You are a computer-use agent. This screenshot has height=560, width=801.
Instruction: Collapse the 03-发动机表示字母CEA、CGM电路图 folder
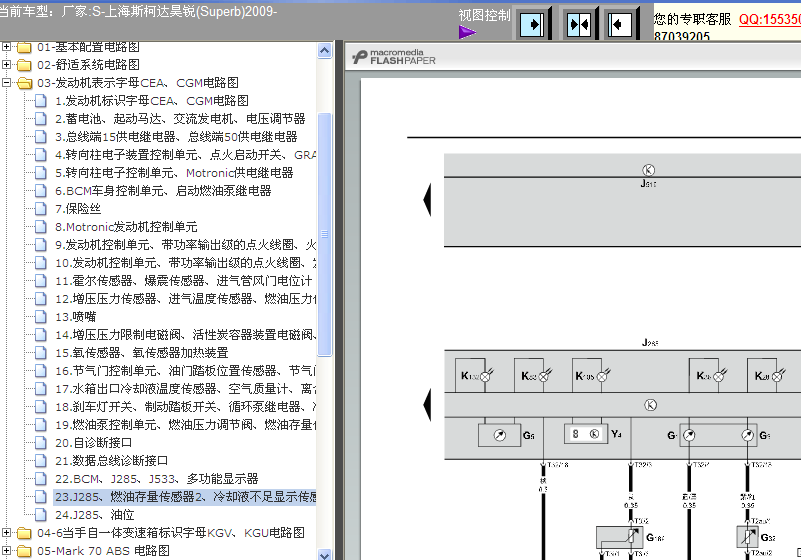pos(6,82)
